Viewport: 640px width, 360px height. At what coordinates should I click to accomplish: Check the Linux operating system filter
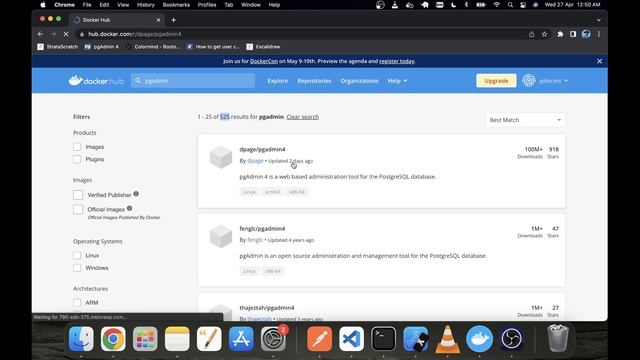[77, 256]
